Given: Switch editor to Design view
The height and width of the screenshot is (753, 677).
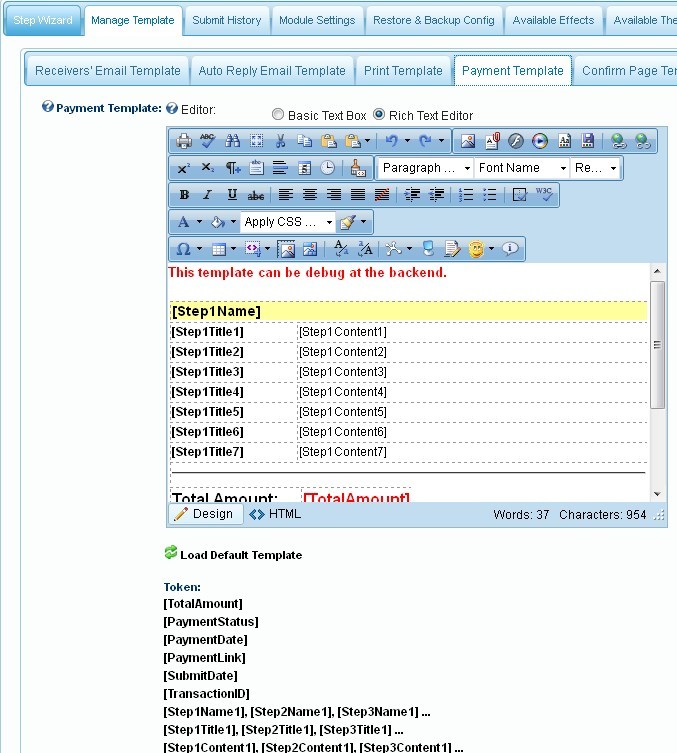Looking at the screenshot, I should point(206,514).
